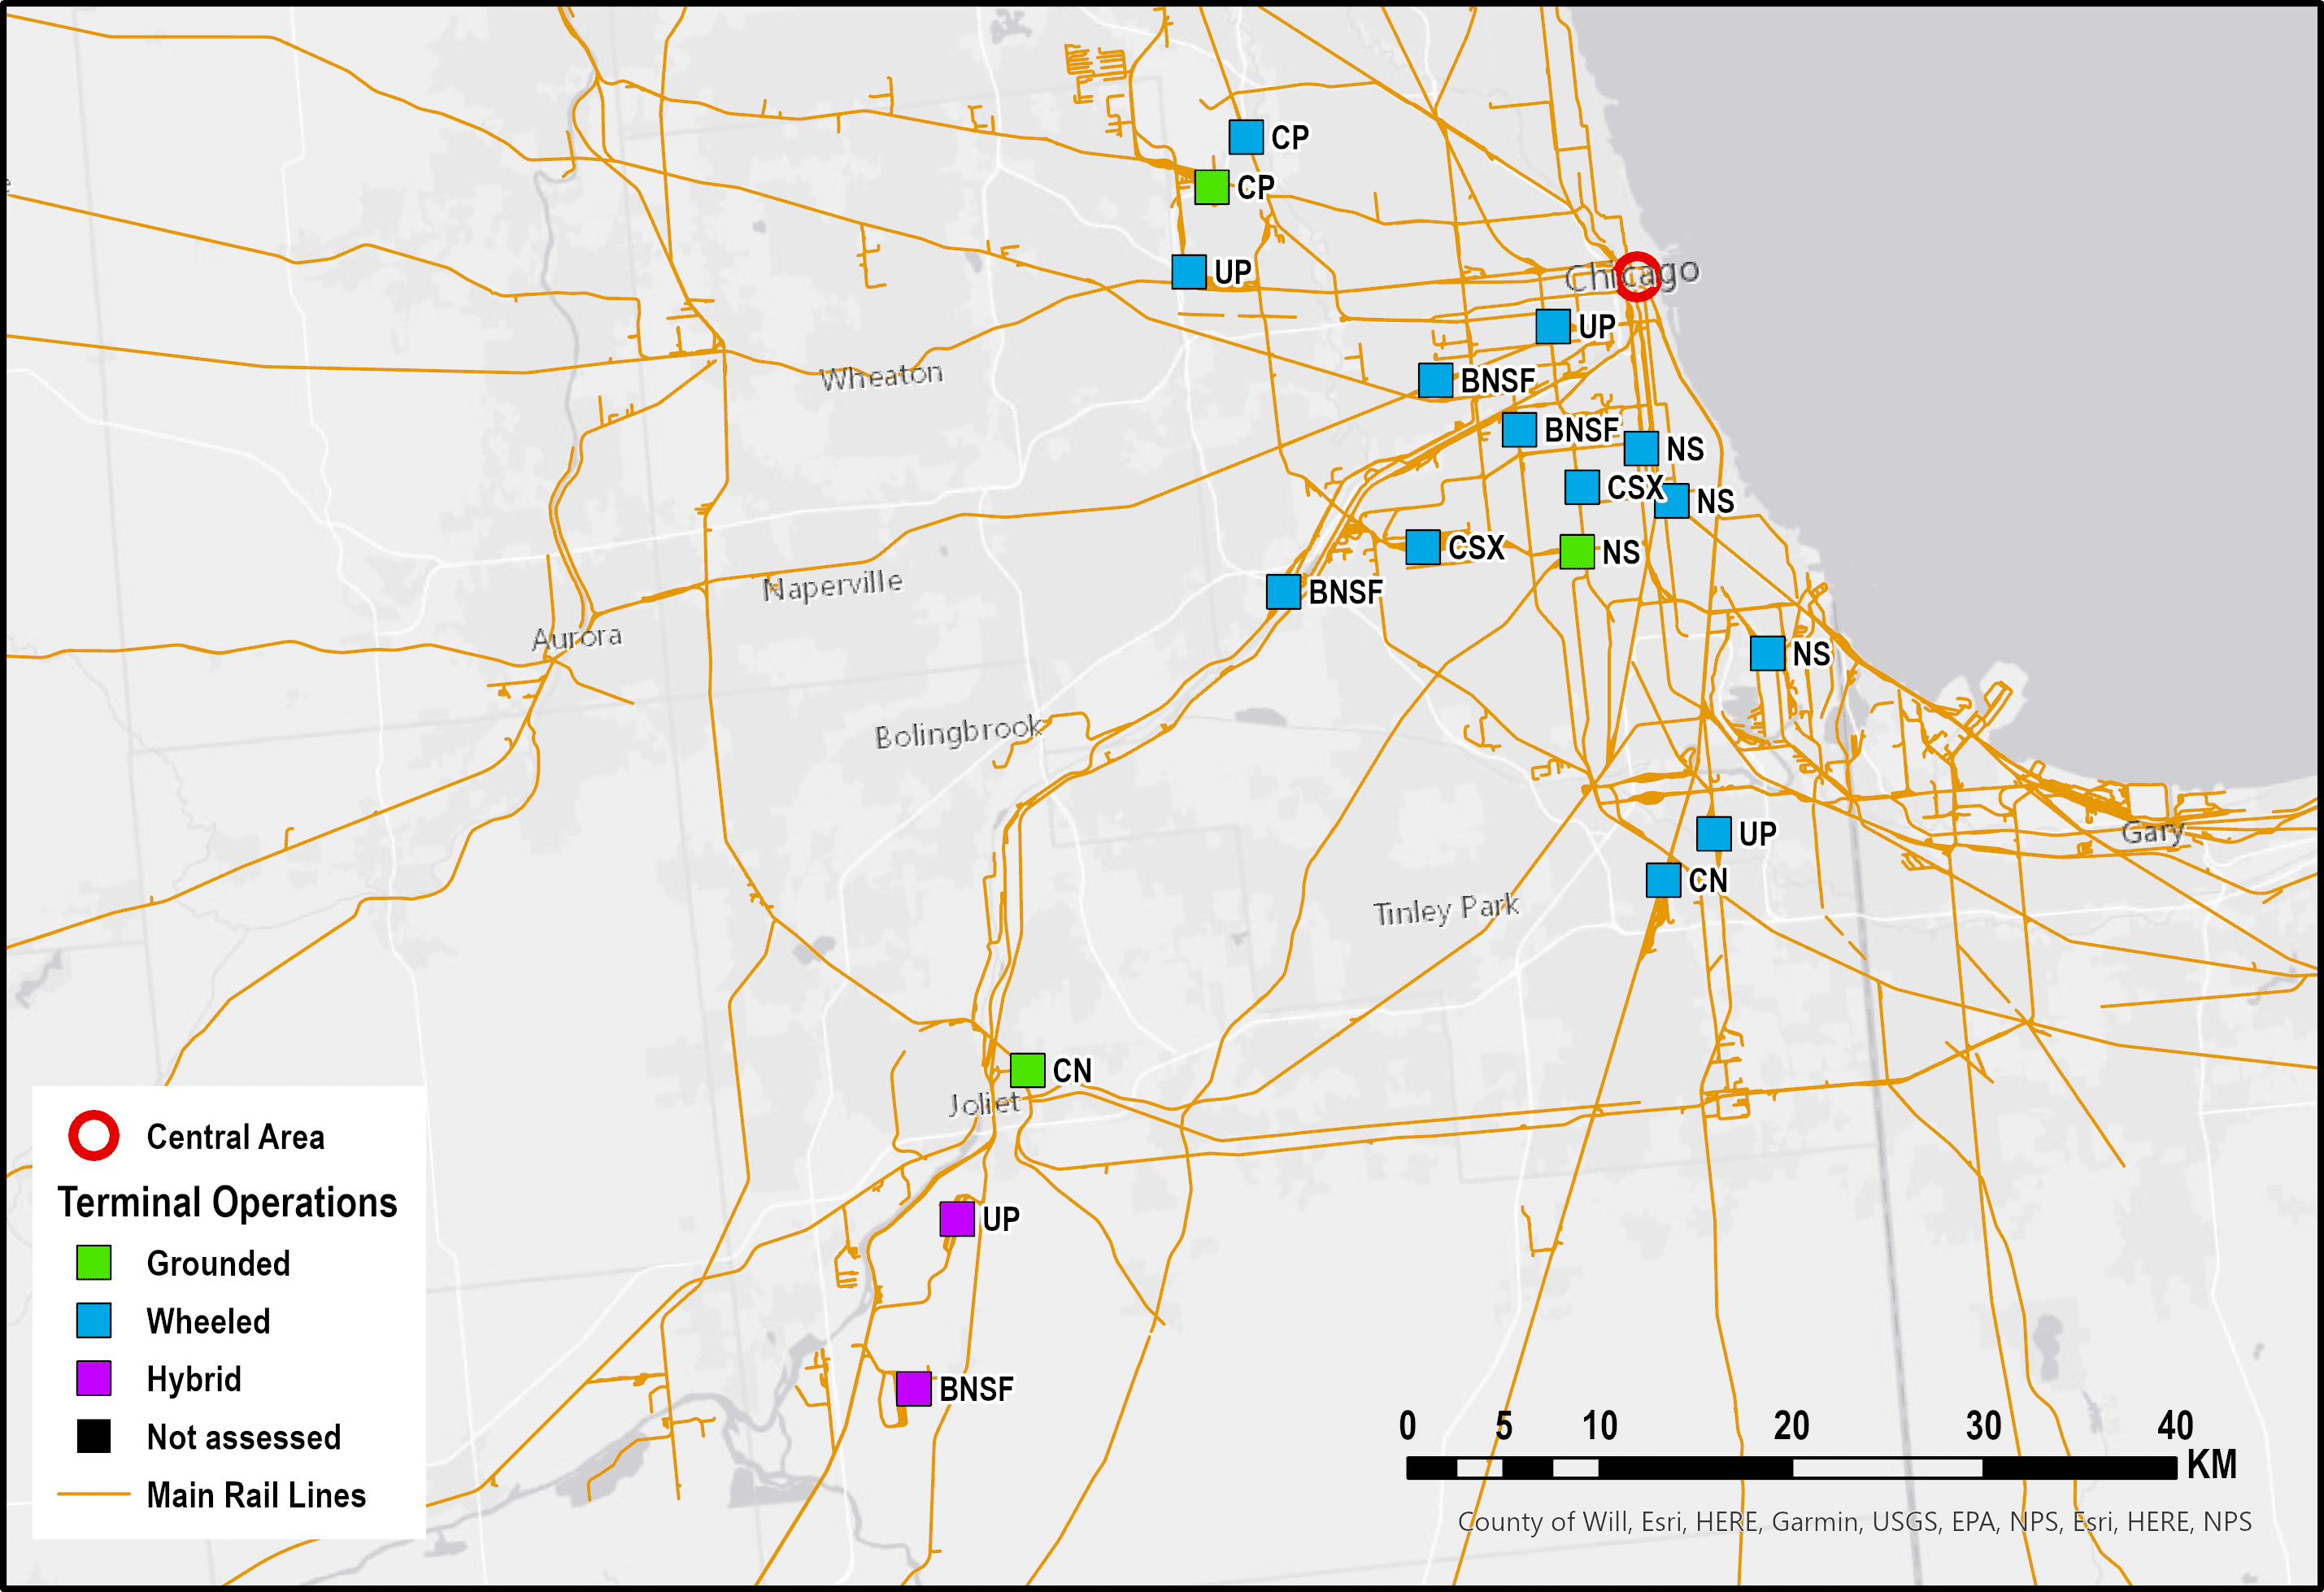Screen dimensions: 2324x1592
Task: Click the 'Grounded' legend label
Action: point(218,1264)
